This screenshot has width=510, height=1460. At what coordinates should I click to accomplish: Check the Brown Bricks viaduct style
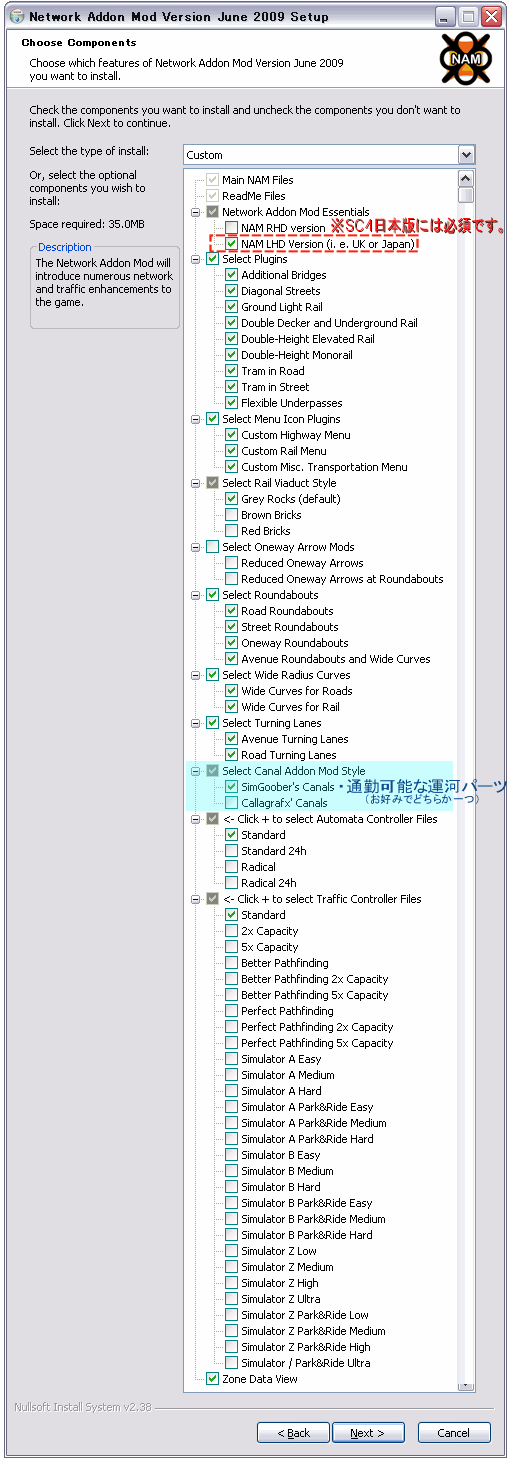tap(232, 515)
